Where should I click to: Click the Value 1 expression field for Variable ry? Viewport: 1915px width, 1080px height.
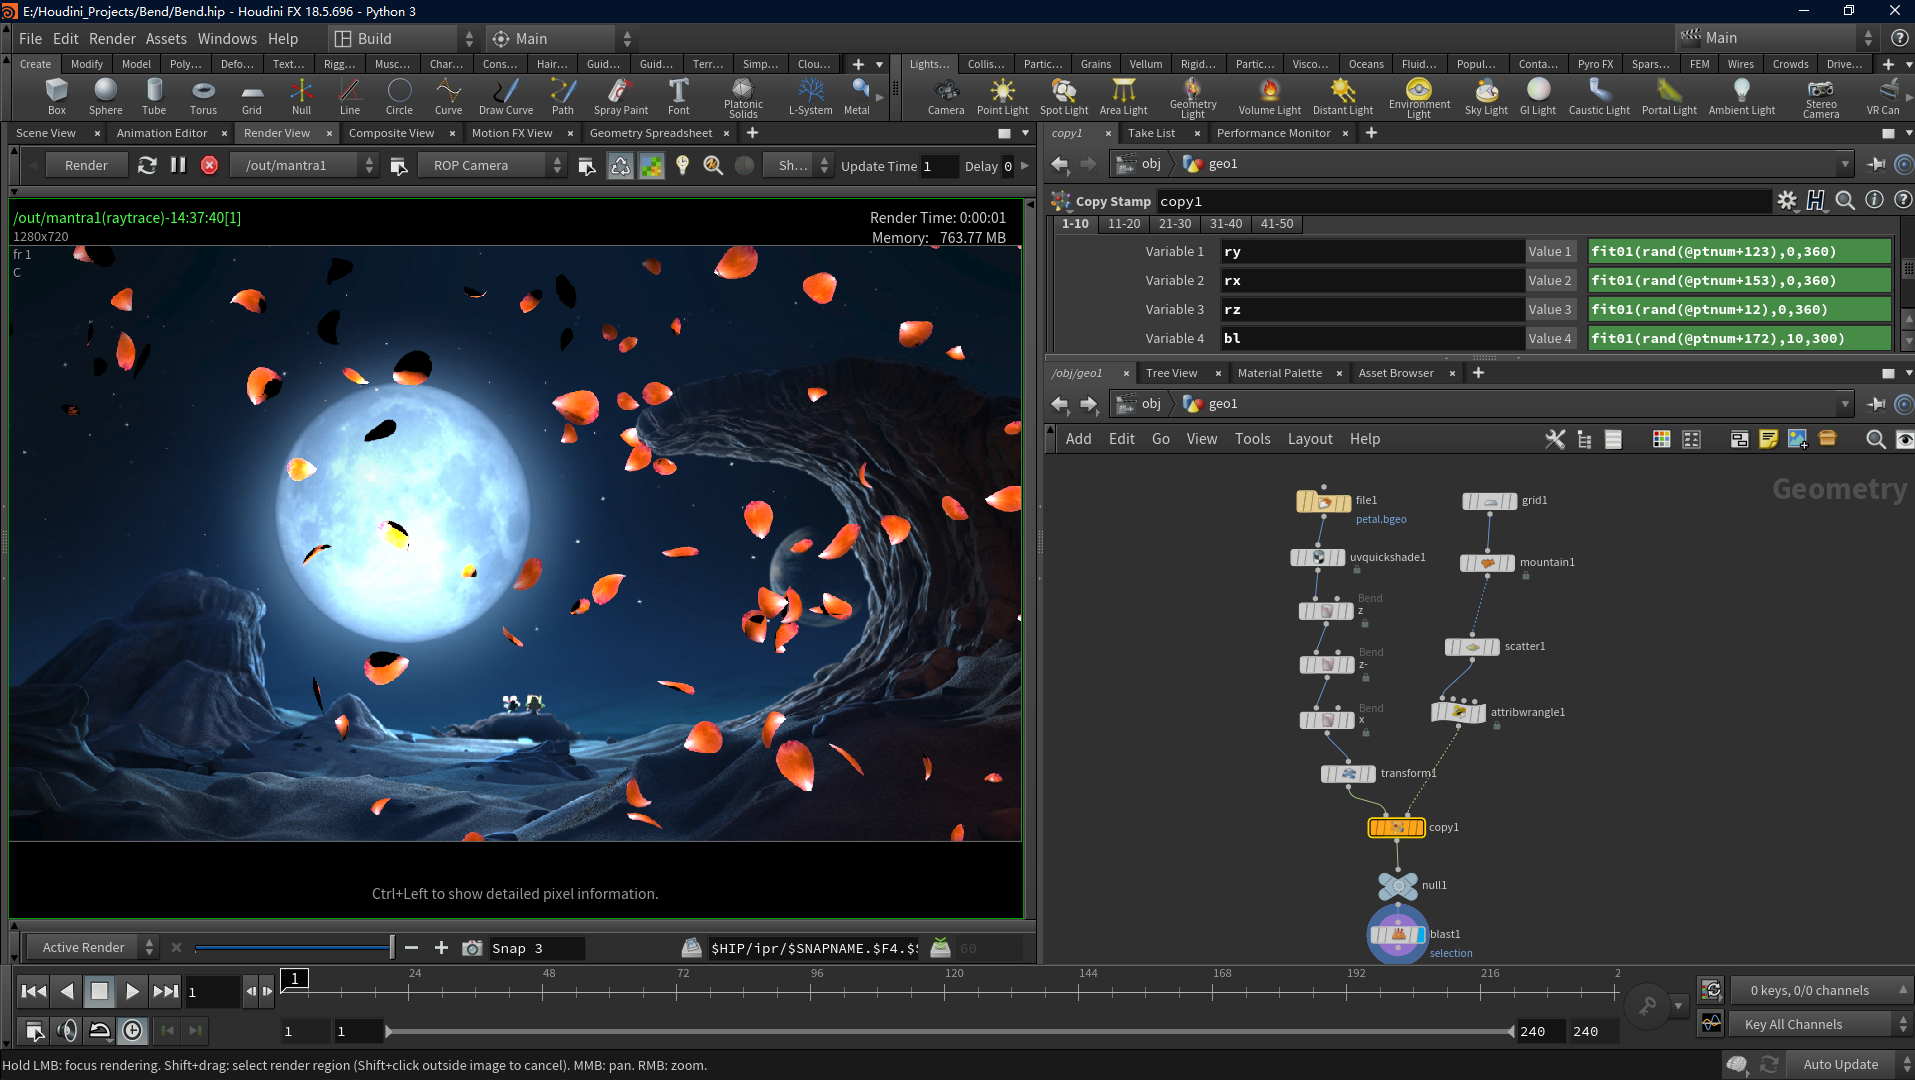[x=1738, y=251]
